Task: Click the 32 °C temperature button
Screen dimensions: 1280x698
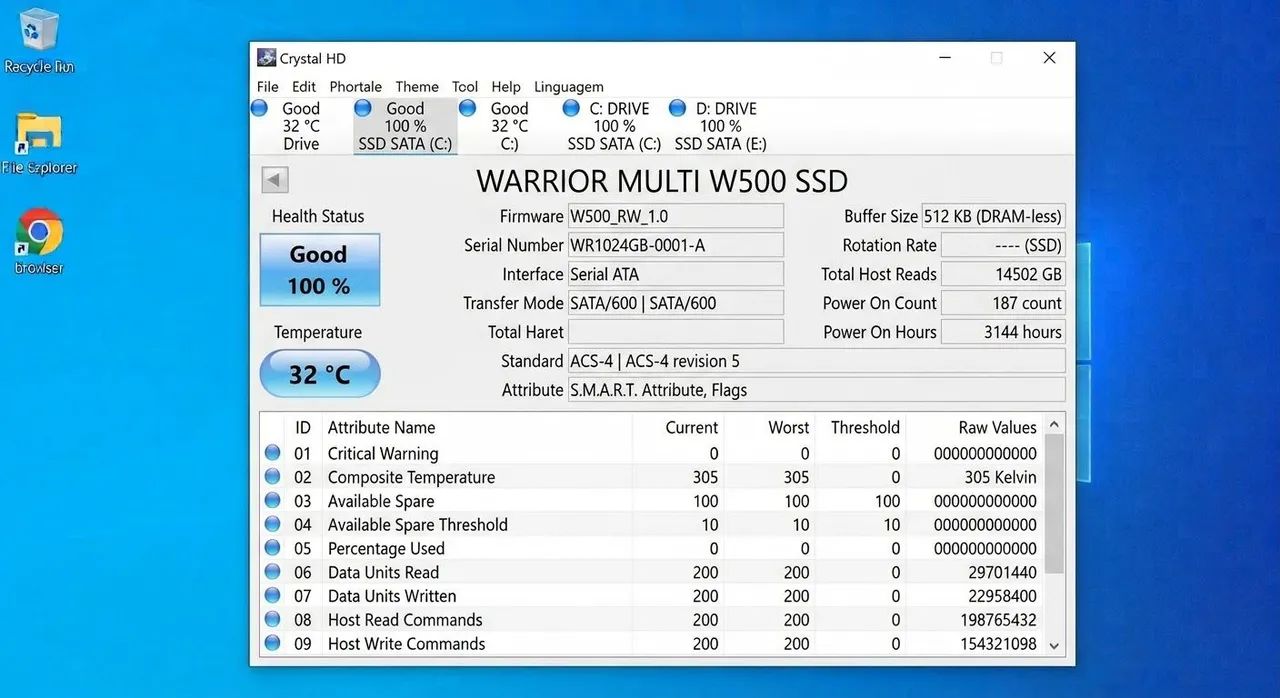Action: pos(319,375)
